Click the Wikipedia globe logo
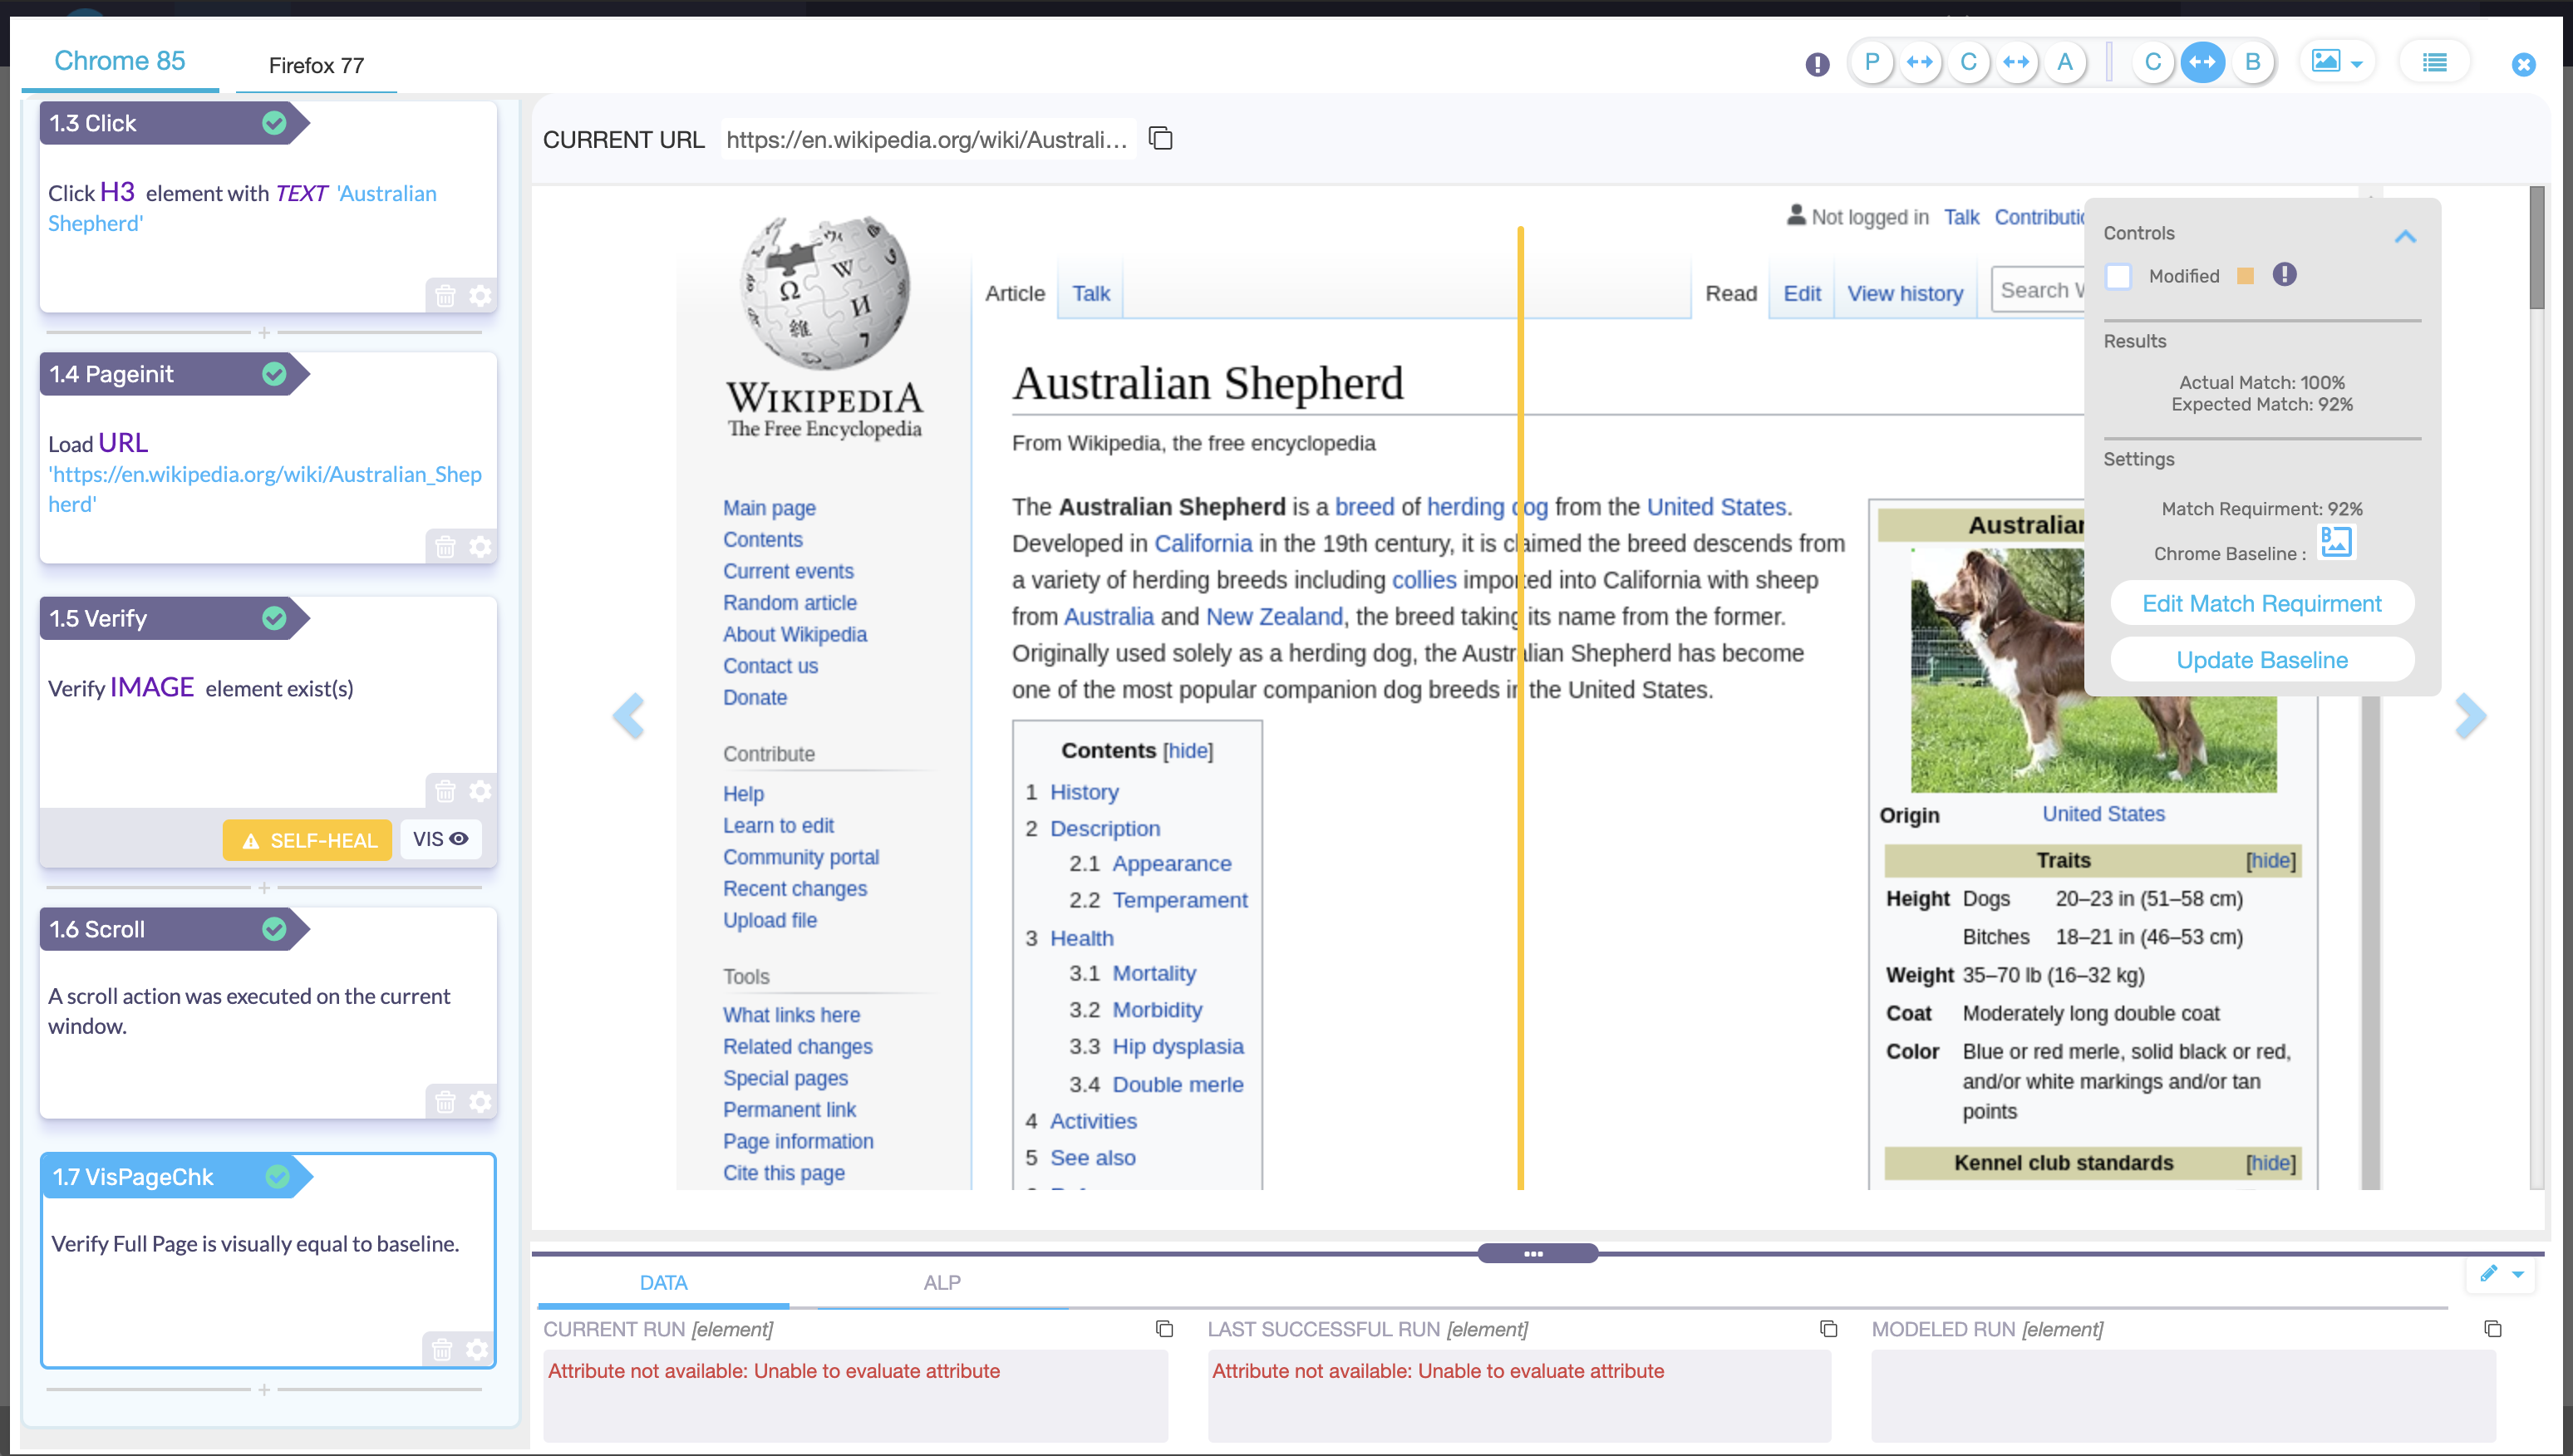The width and height of the screenshot is (2573, 1456). (825, 294)
